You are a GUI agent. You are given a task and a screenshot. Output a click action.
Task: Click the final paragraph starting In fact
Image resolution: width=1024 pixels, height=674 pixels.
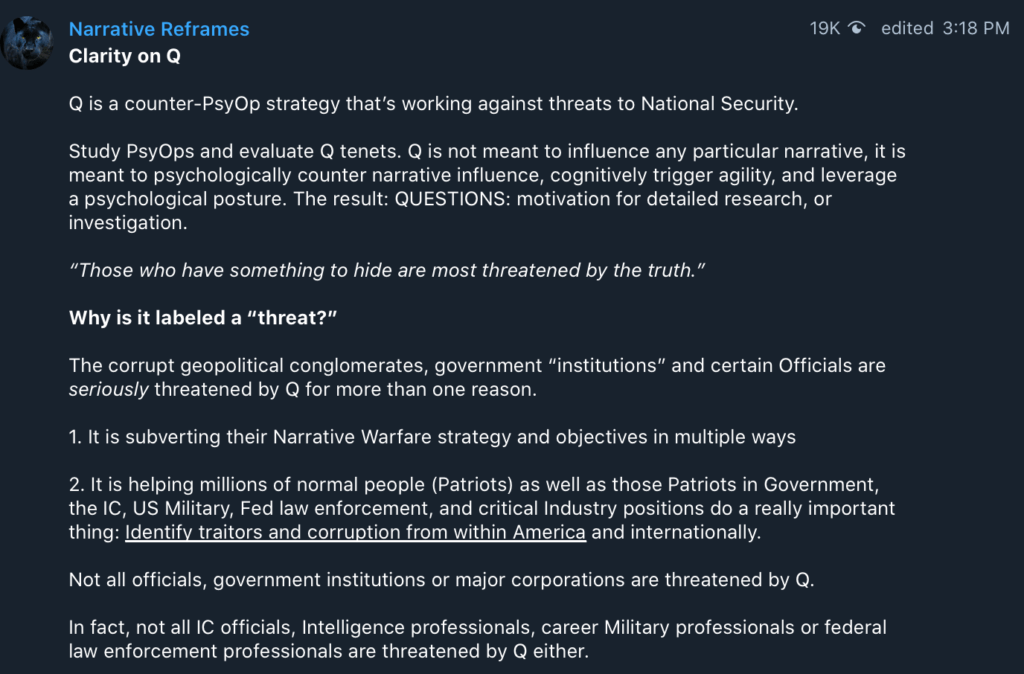[477, 640]
